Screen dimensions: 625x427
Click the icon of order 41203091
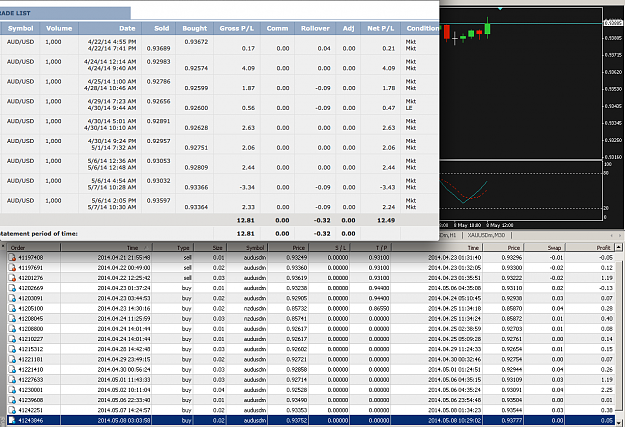tap(12, 298)
